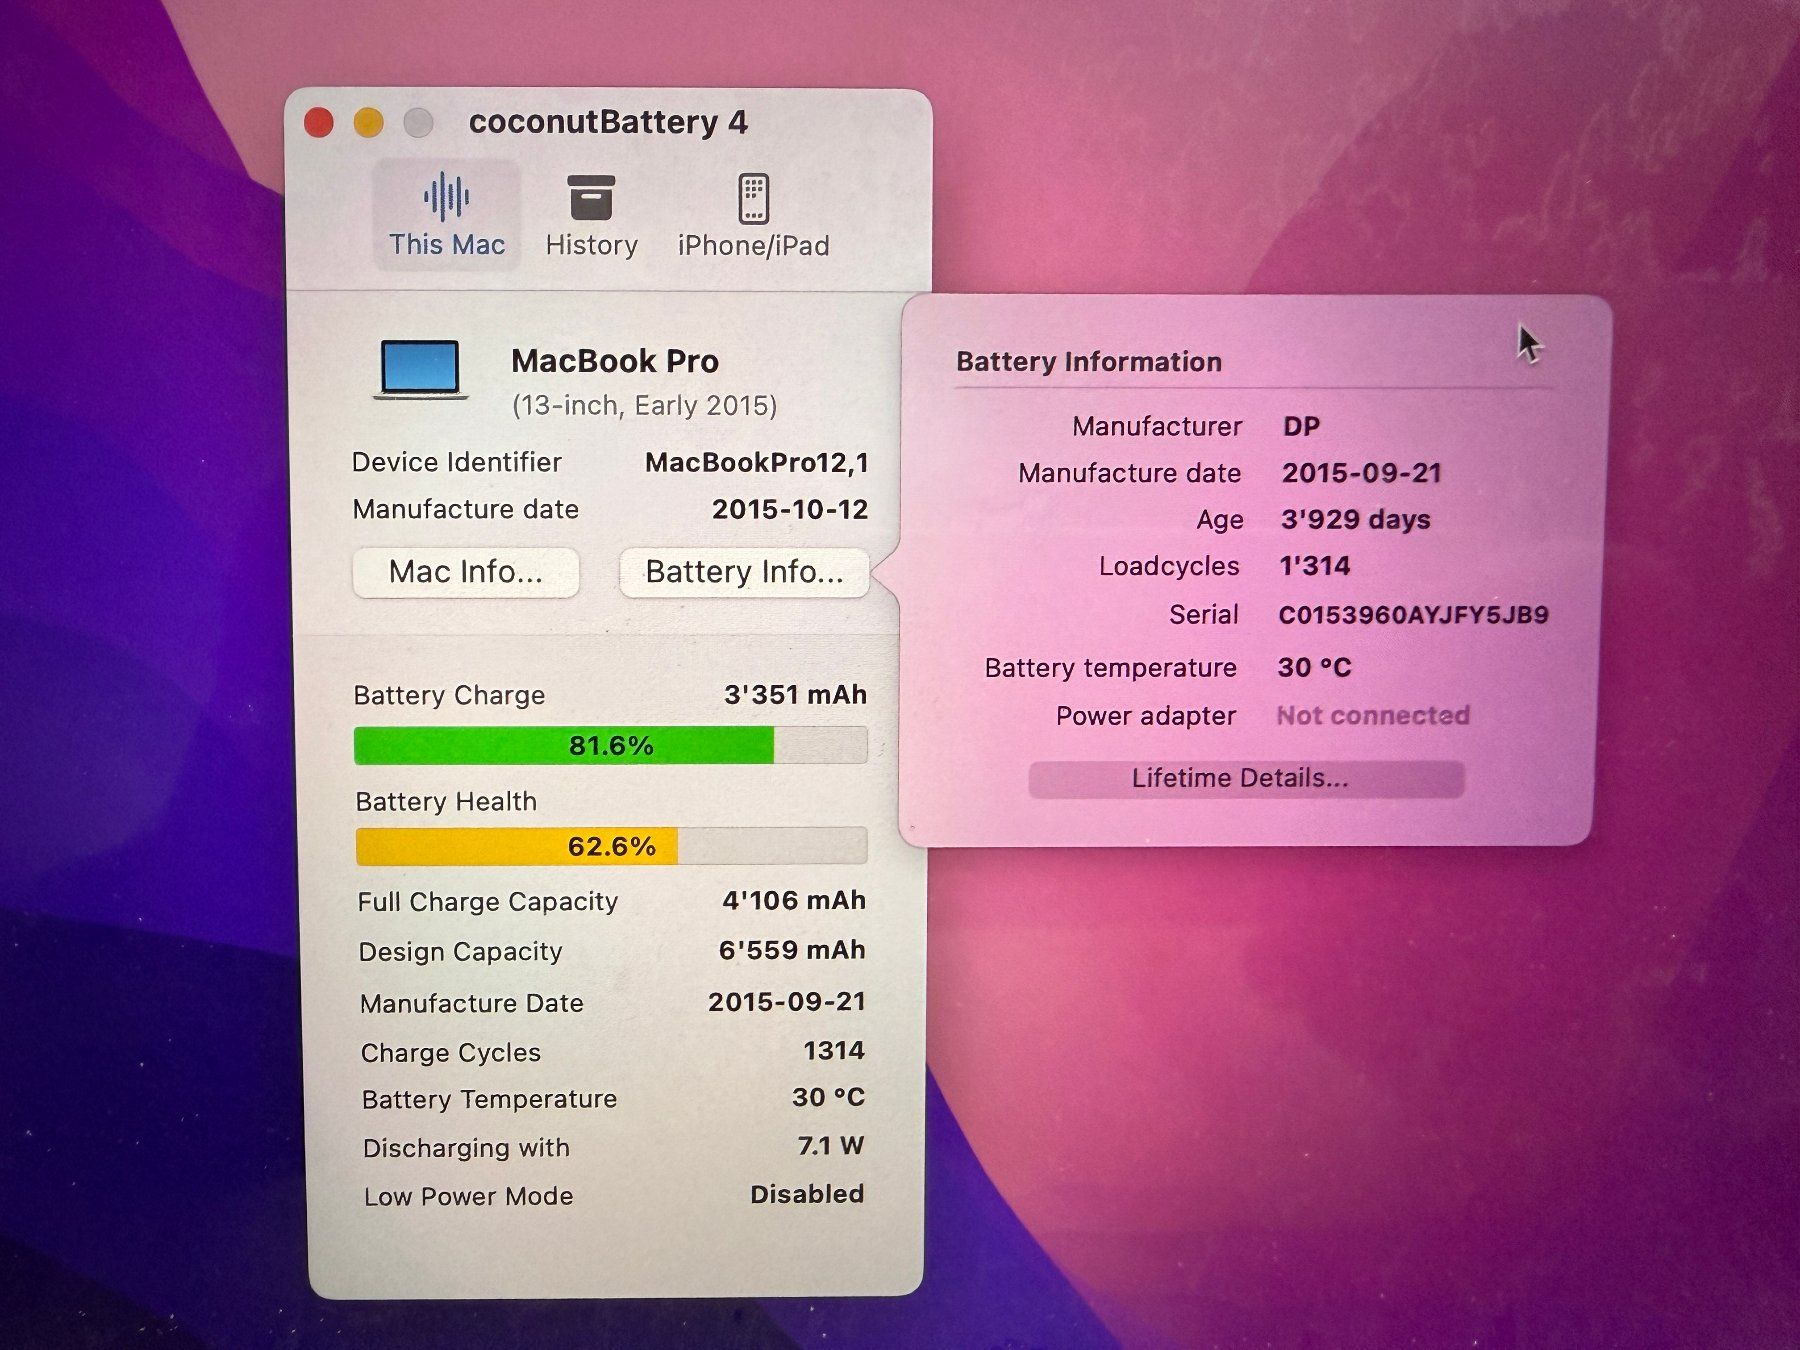Close the coconutBattery window with red button
This screenshot has height=1350, width=1800.
pos(318,123)
